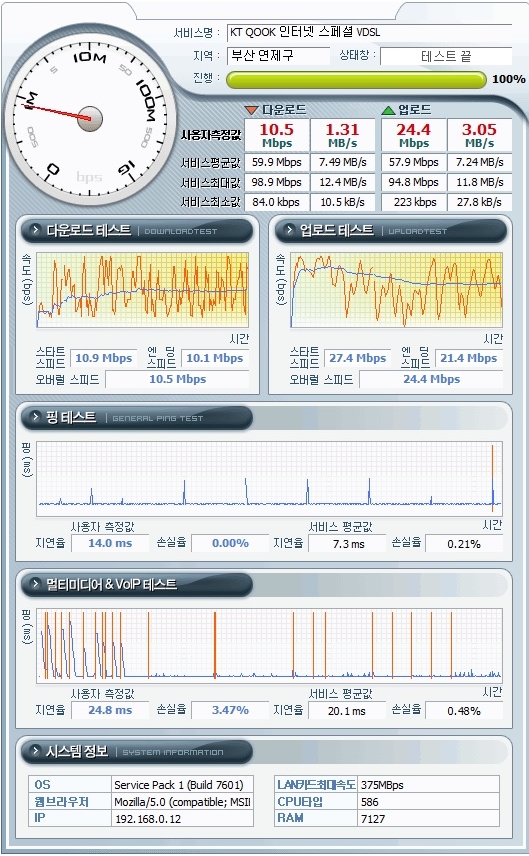Click the green upload triangle icon
The height and width of the screenshot is (856, 529).
tap(388, 110)
